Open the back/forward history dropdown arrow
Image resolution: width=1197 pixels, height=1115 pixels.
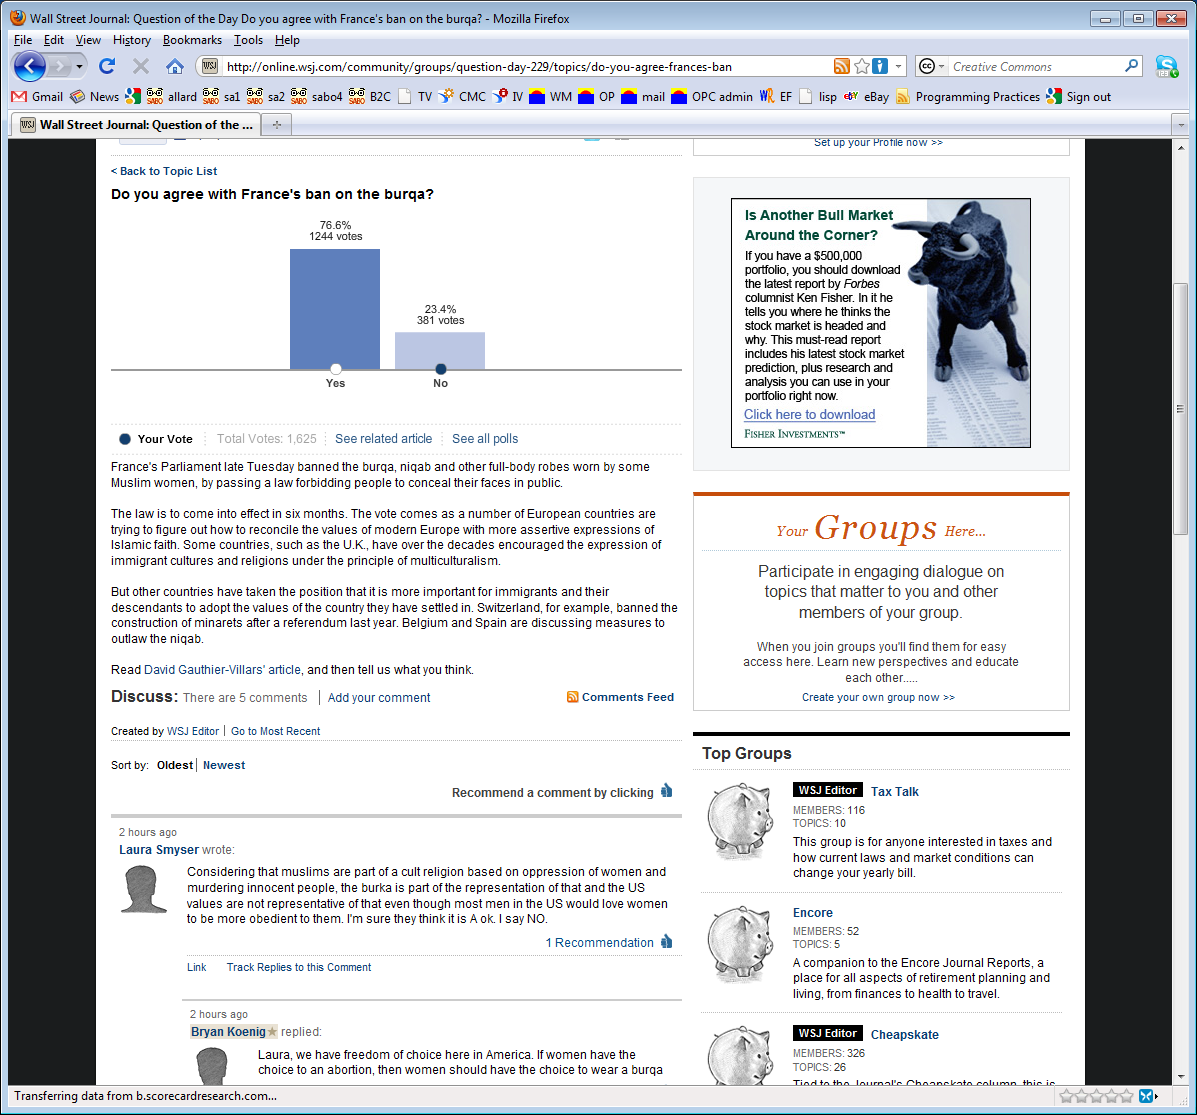click(x=80, y=67)
